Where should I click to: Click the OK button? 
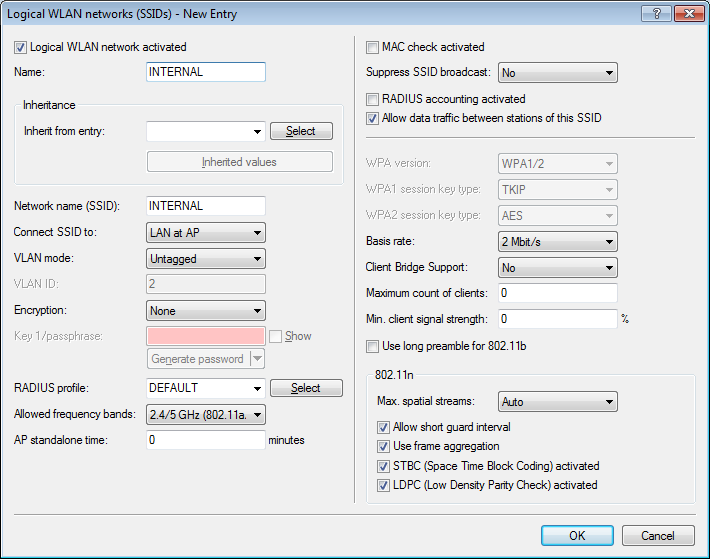click(577, 536)
